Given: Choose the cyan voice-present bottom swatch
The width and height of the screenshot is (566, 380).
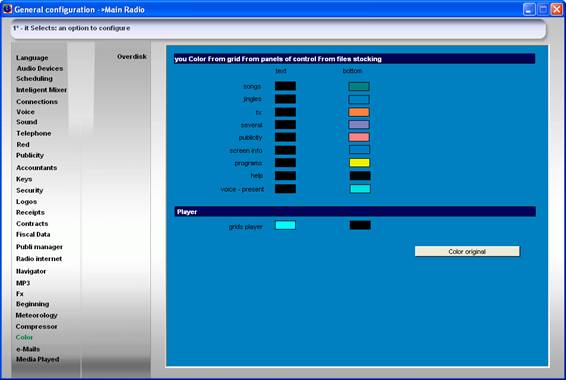Looking at the screenshot, I should click(360, 188).
